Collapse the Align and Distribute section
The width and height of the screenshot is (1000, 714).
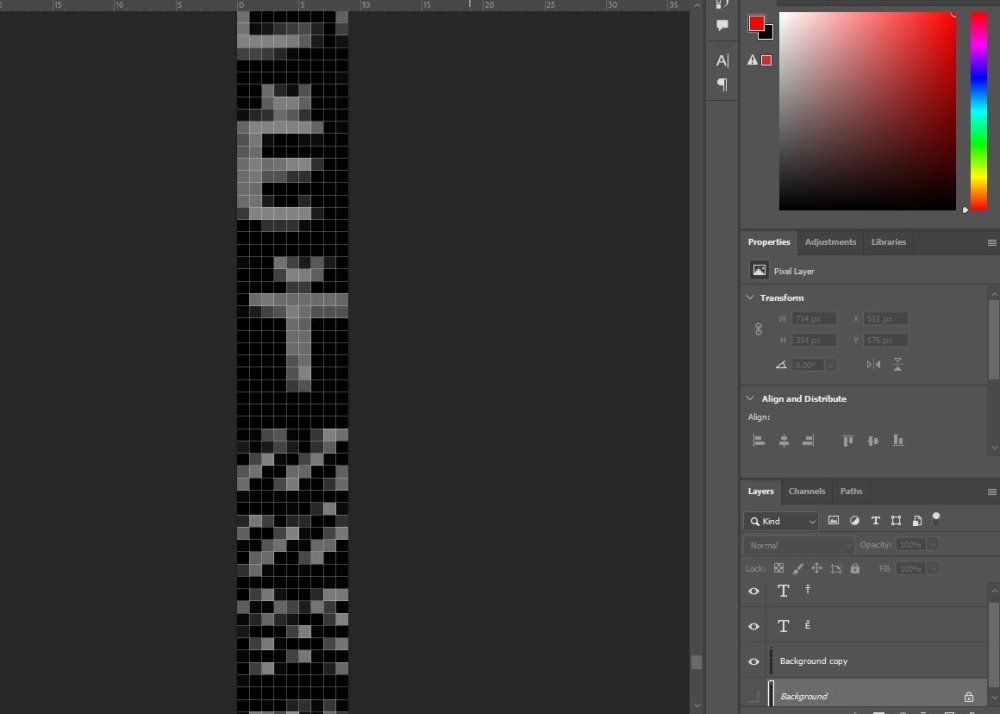(x=750, y=398)
